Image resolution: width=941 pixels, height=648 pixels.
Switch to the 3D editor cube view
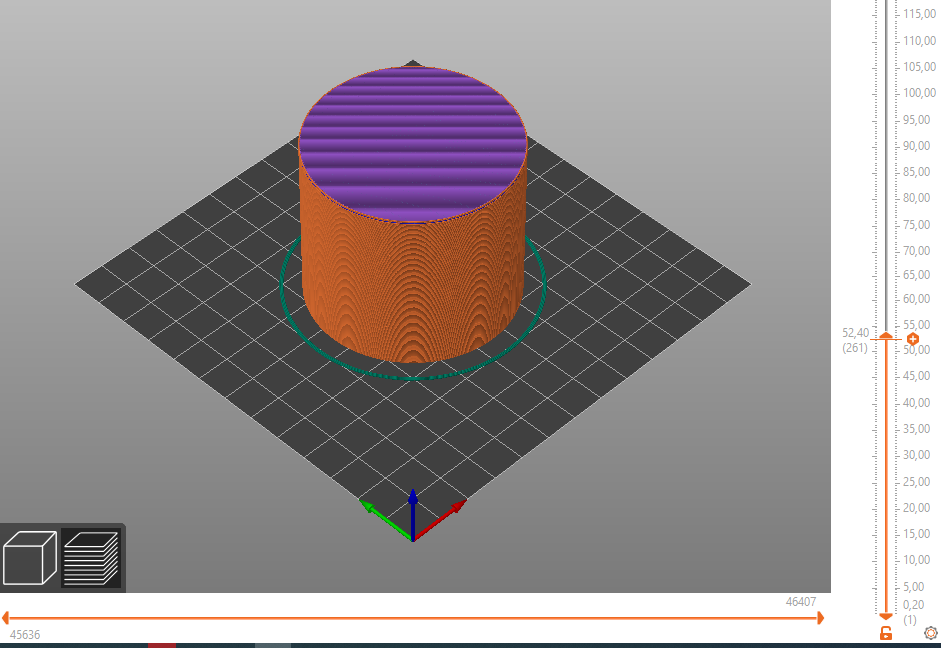[x=30, y=557]
